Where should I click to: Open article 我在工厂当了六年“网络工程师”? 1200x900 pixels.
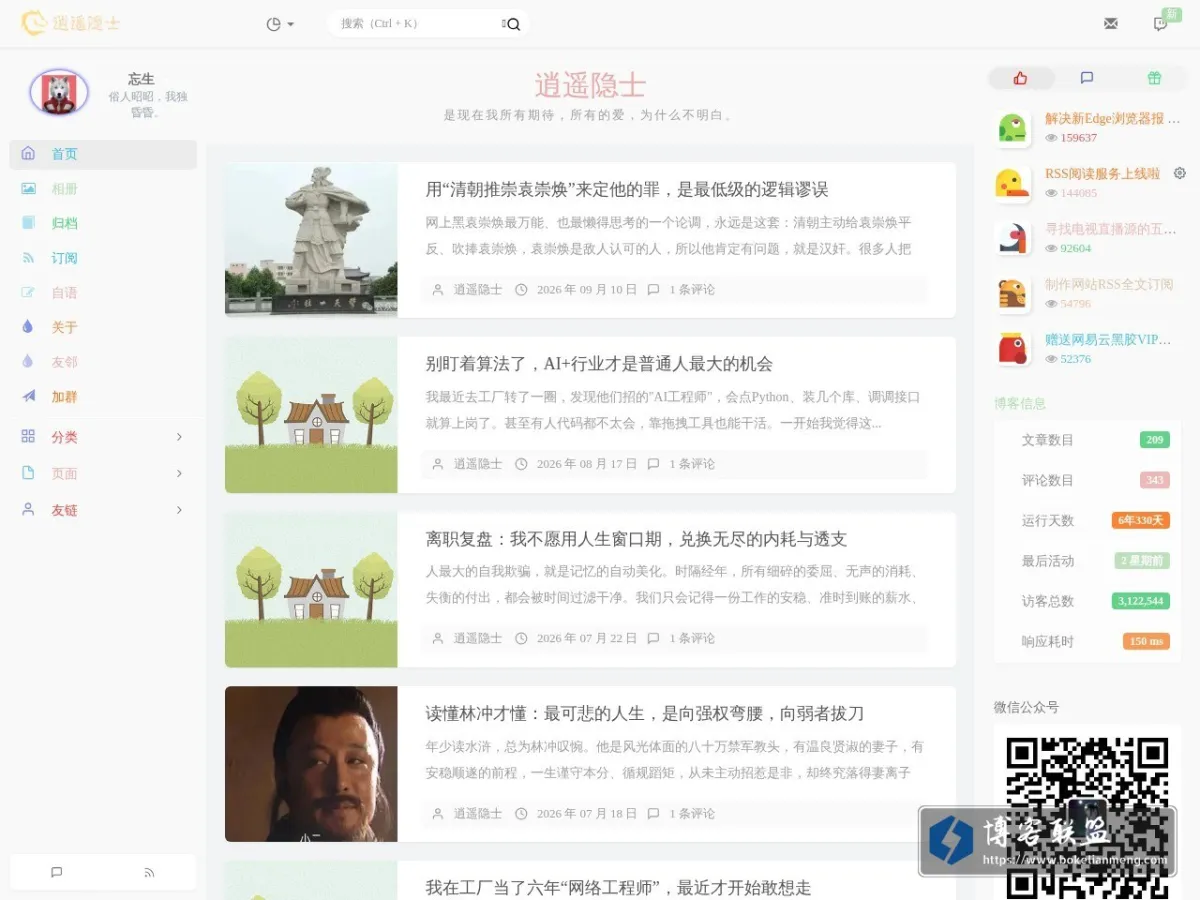pos(618,888)
